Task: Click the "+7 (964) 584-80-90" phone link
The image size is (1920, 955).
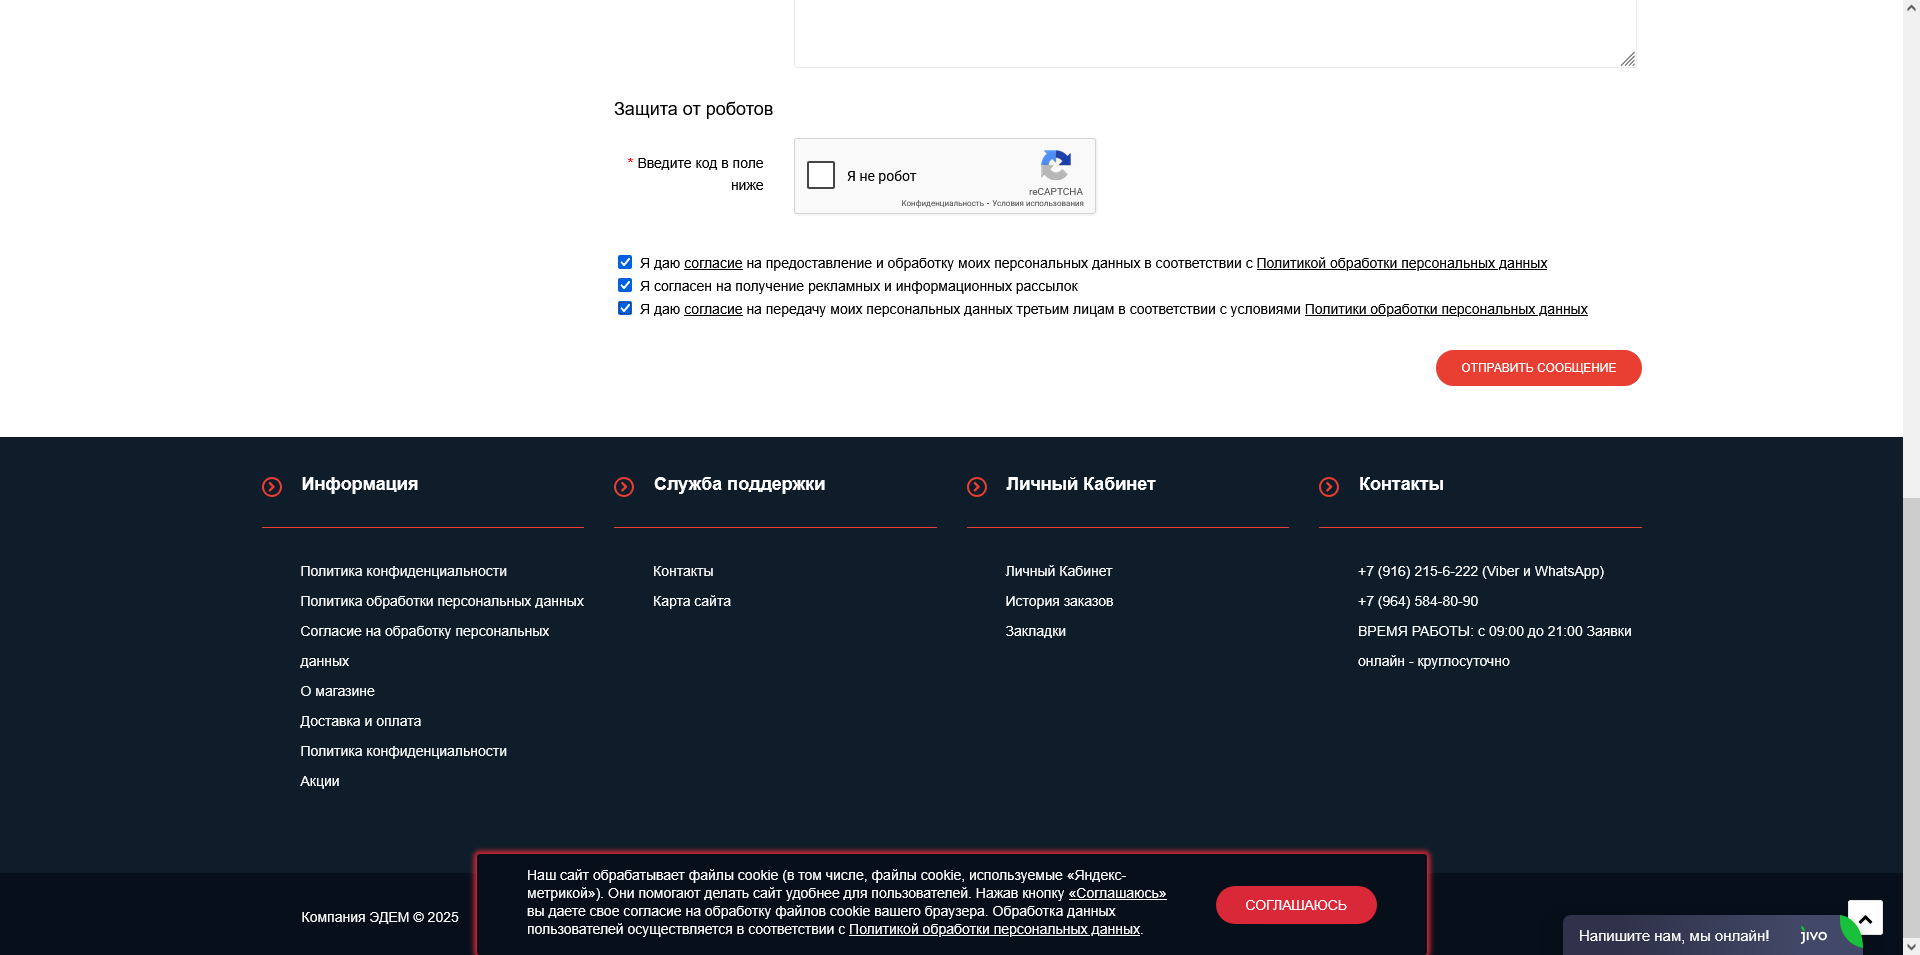Action: pos(1417,601)
